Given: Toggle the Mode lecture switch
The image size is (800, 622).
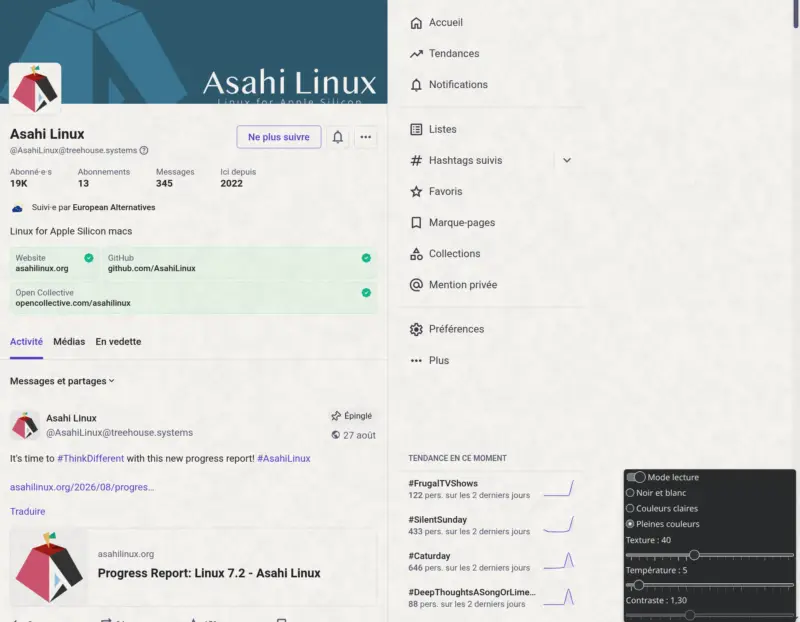Looking at the screenshot, I should [636, 477].
